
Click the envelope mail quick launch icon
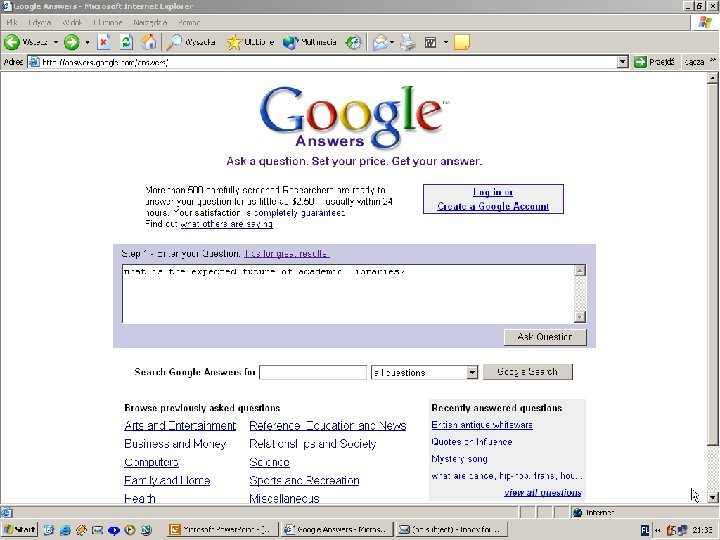(x=97, y=530)
